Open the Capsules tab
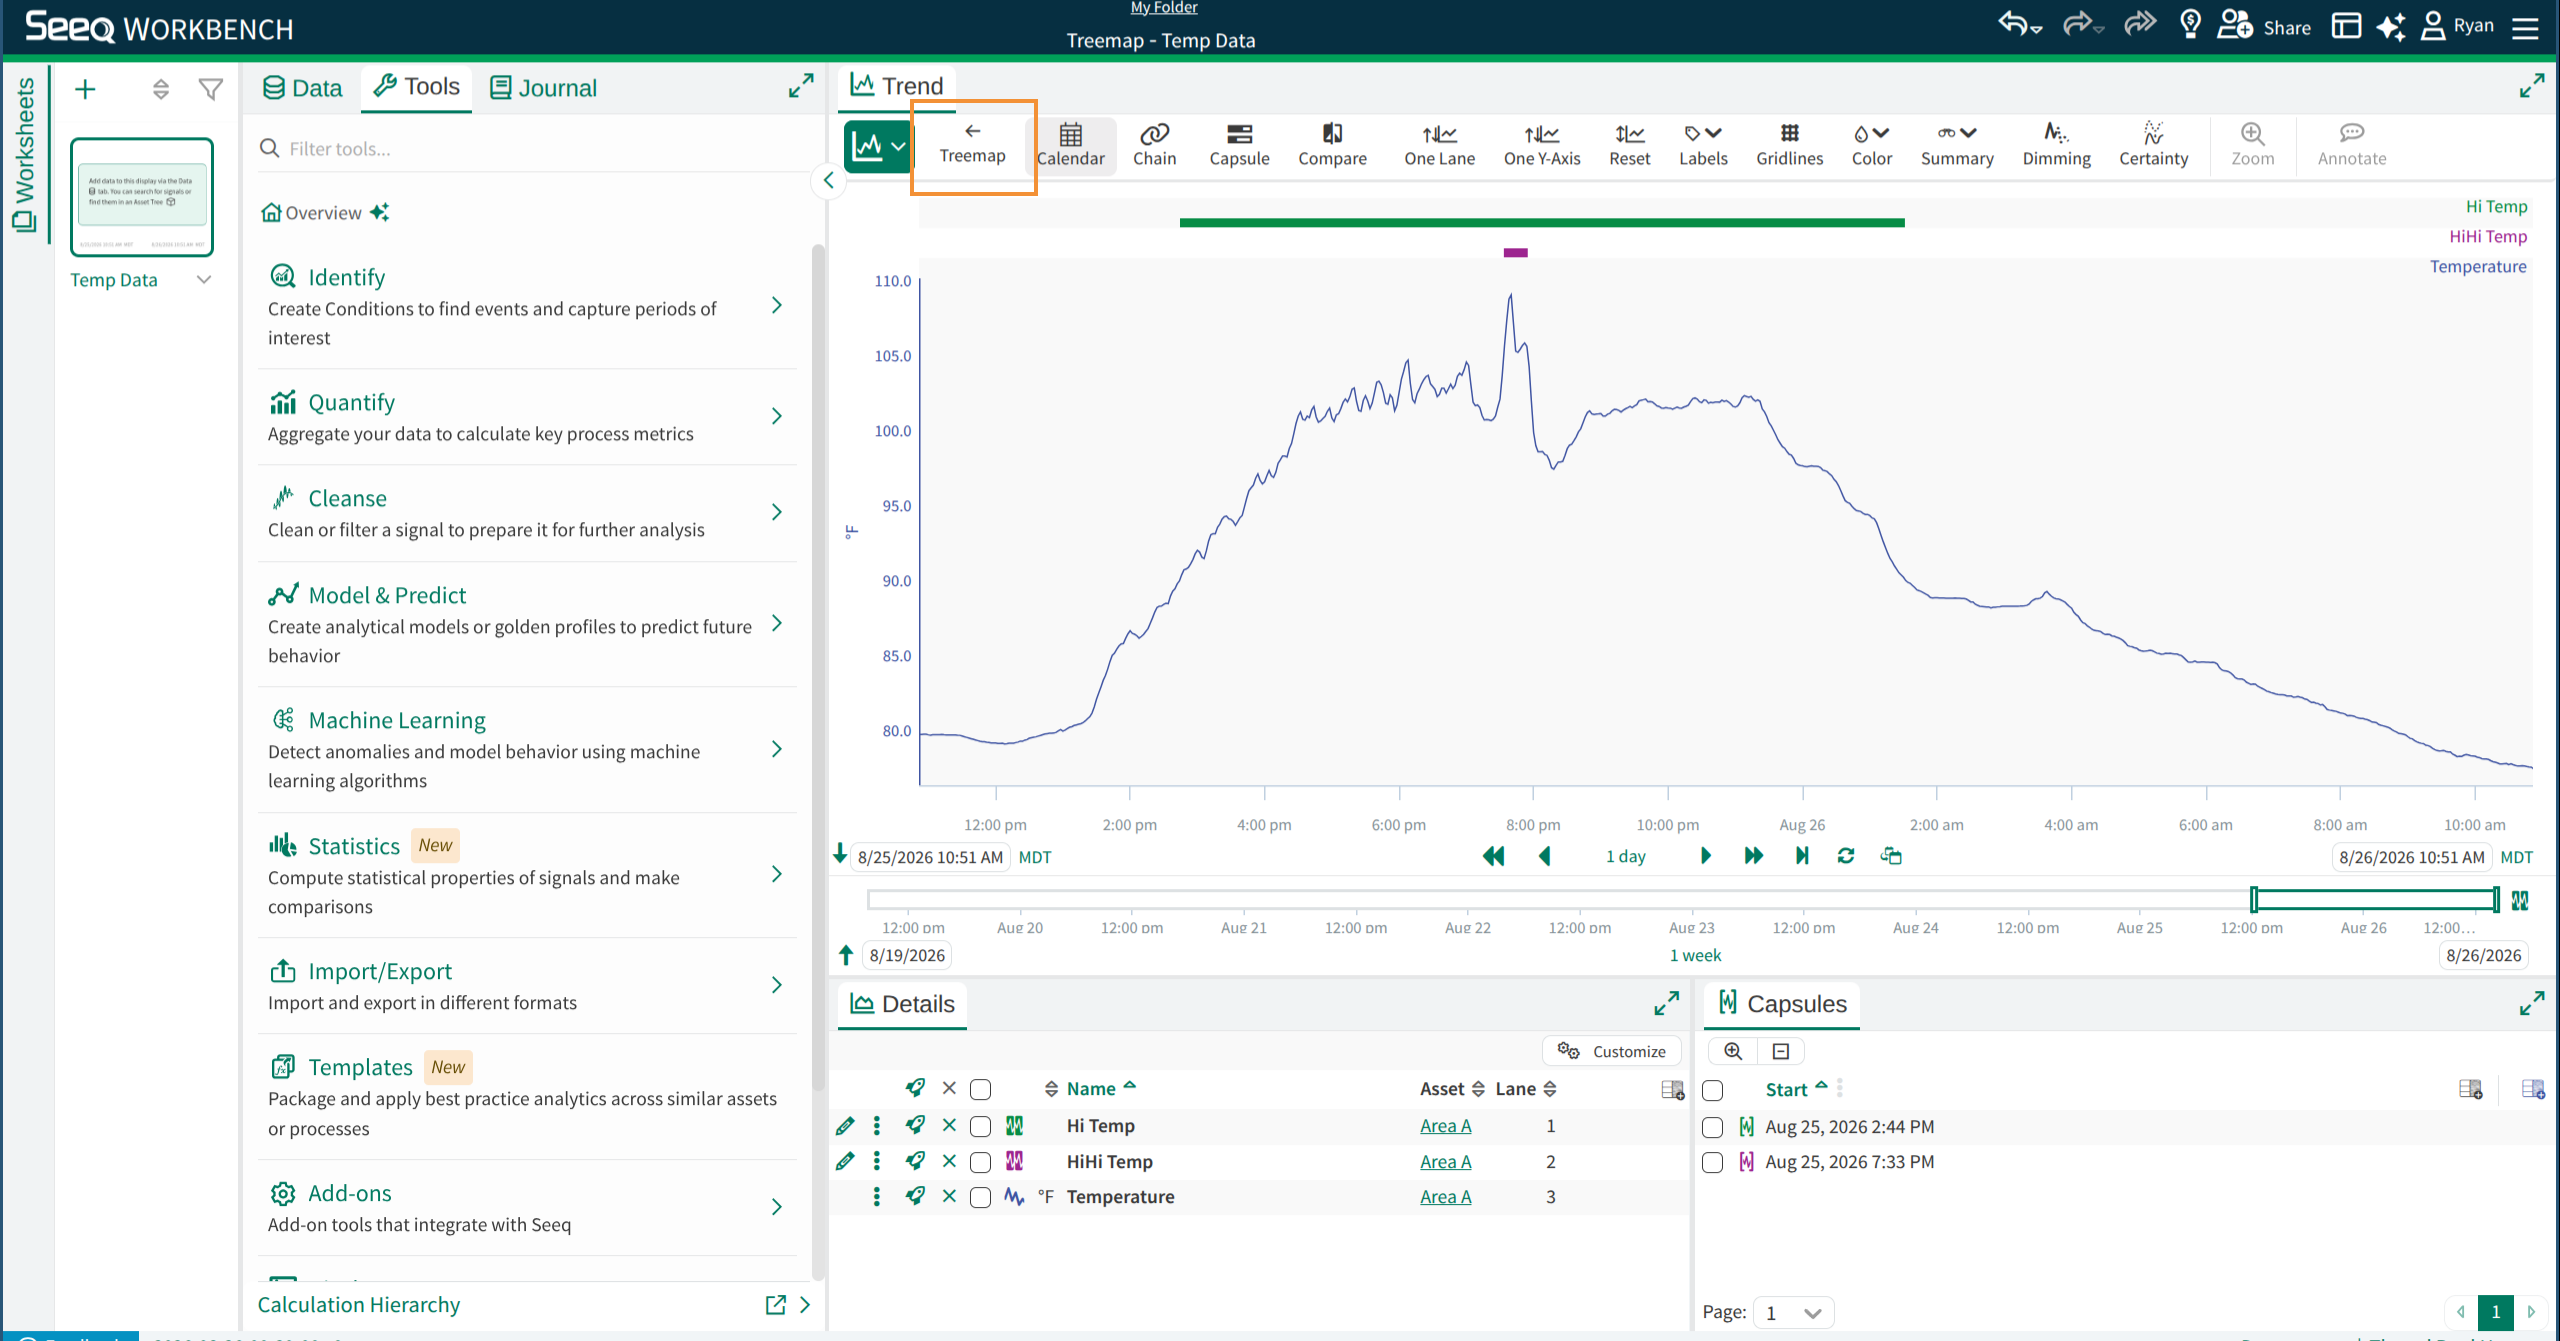Image resolution: width=2560 pixels, height=1341 pixels. pyautogui.click(x=1782, y=1003)
